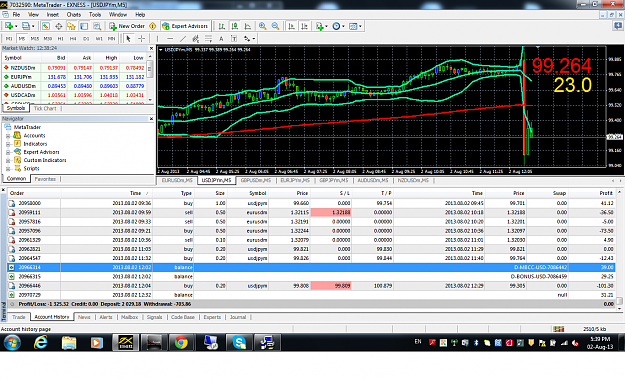
Task: Open the Periods clock toolbar icon
Action: (x=336, y=26)
